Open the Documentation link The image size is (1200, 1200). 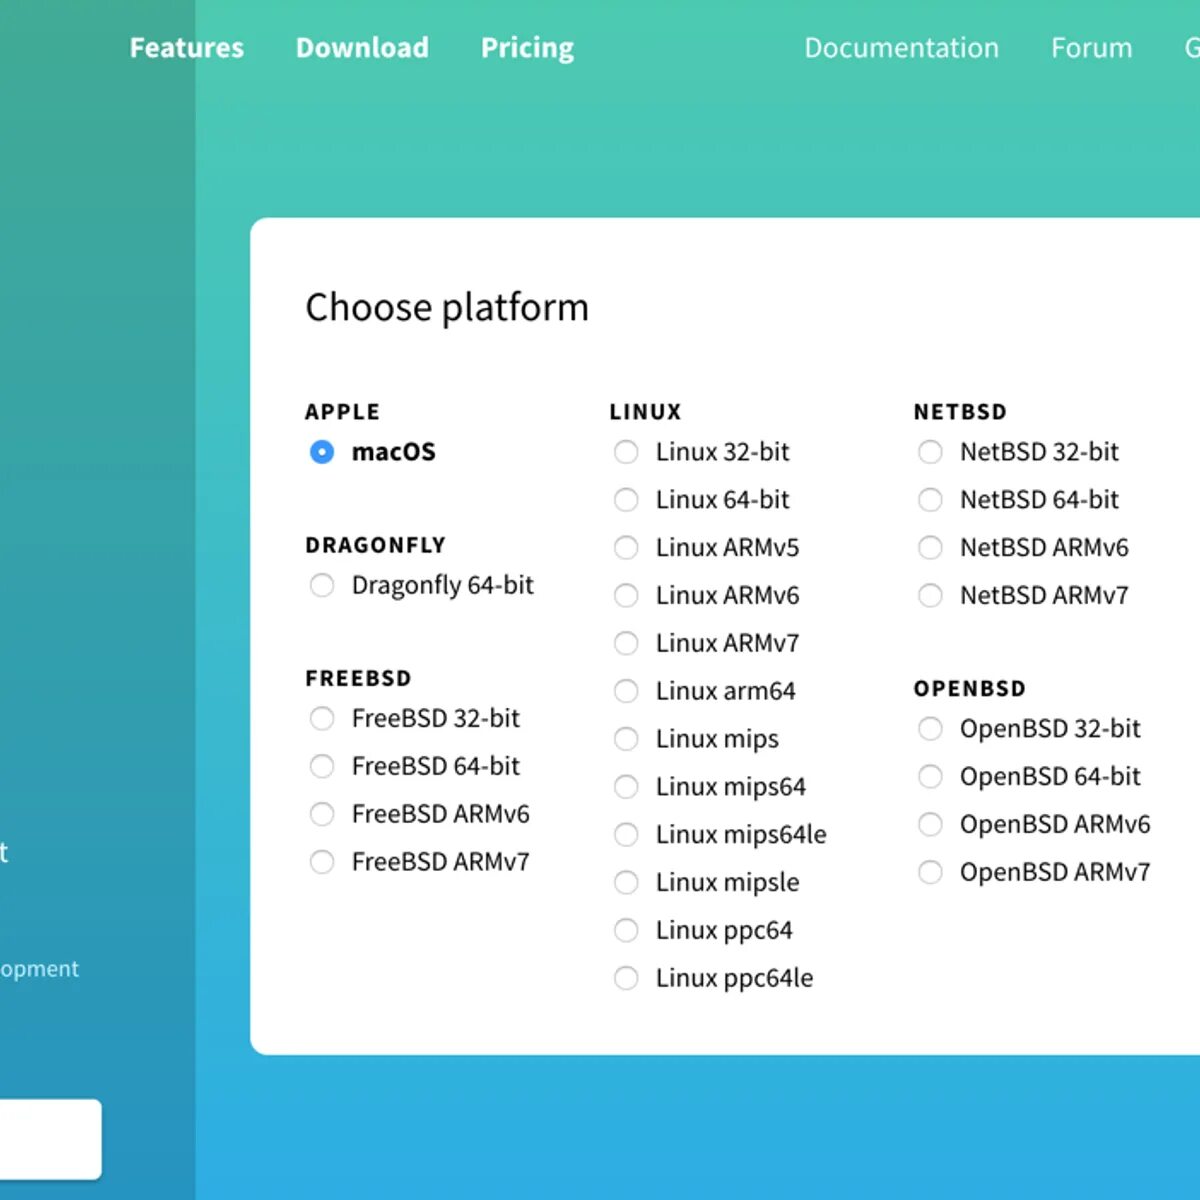pos(901,48)
